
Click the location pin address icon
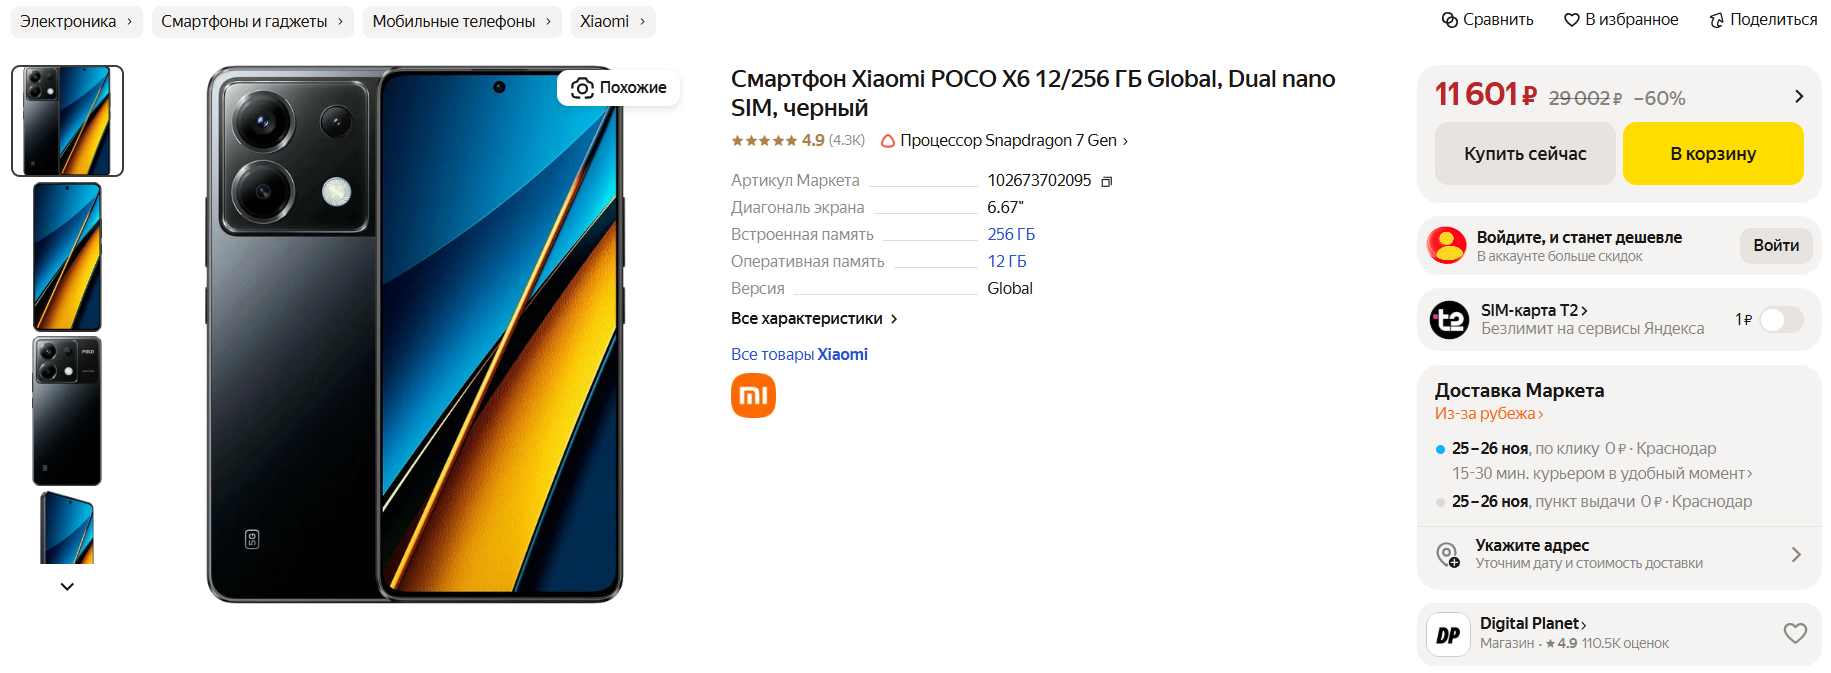(1447, 554)
